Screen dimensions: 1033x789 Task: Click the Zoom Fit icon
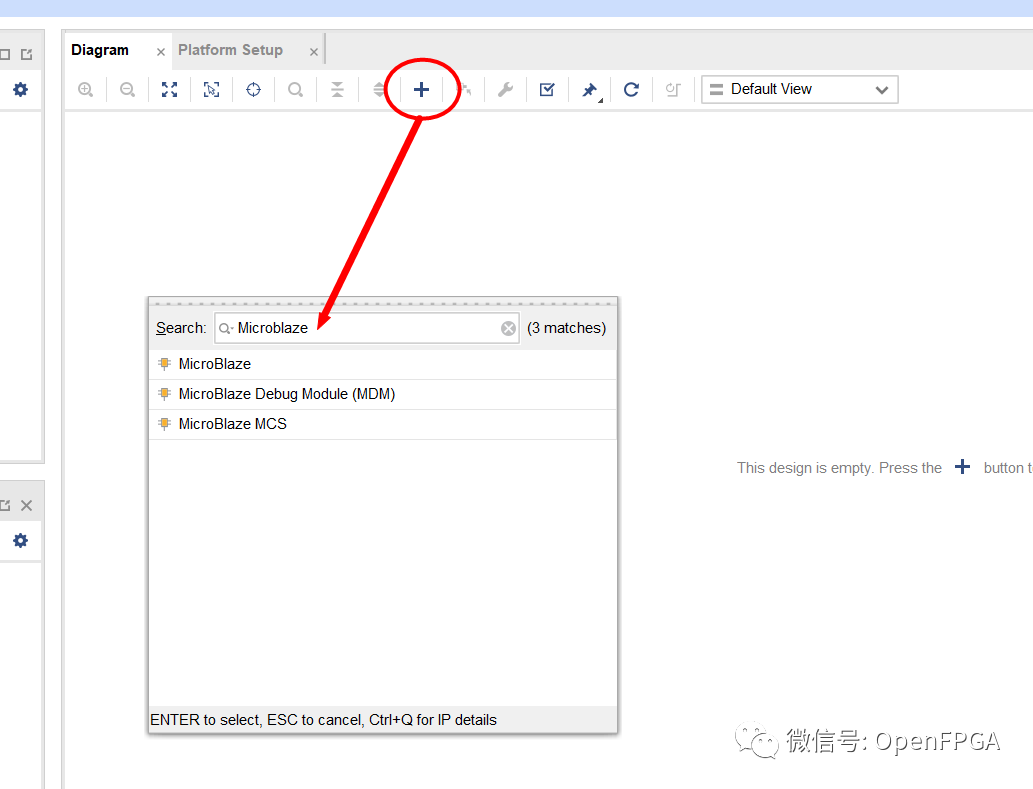169,90
